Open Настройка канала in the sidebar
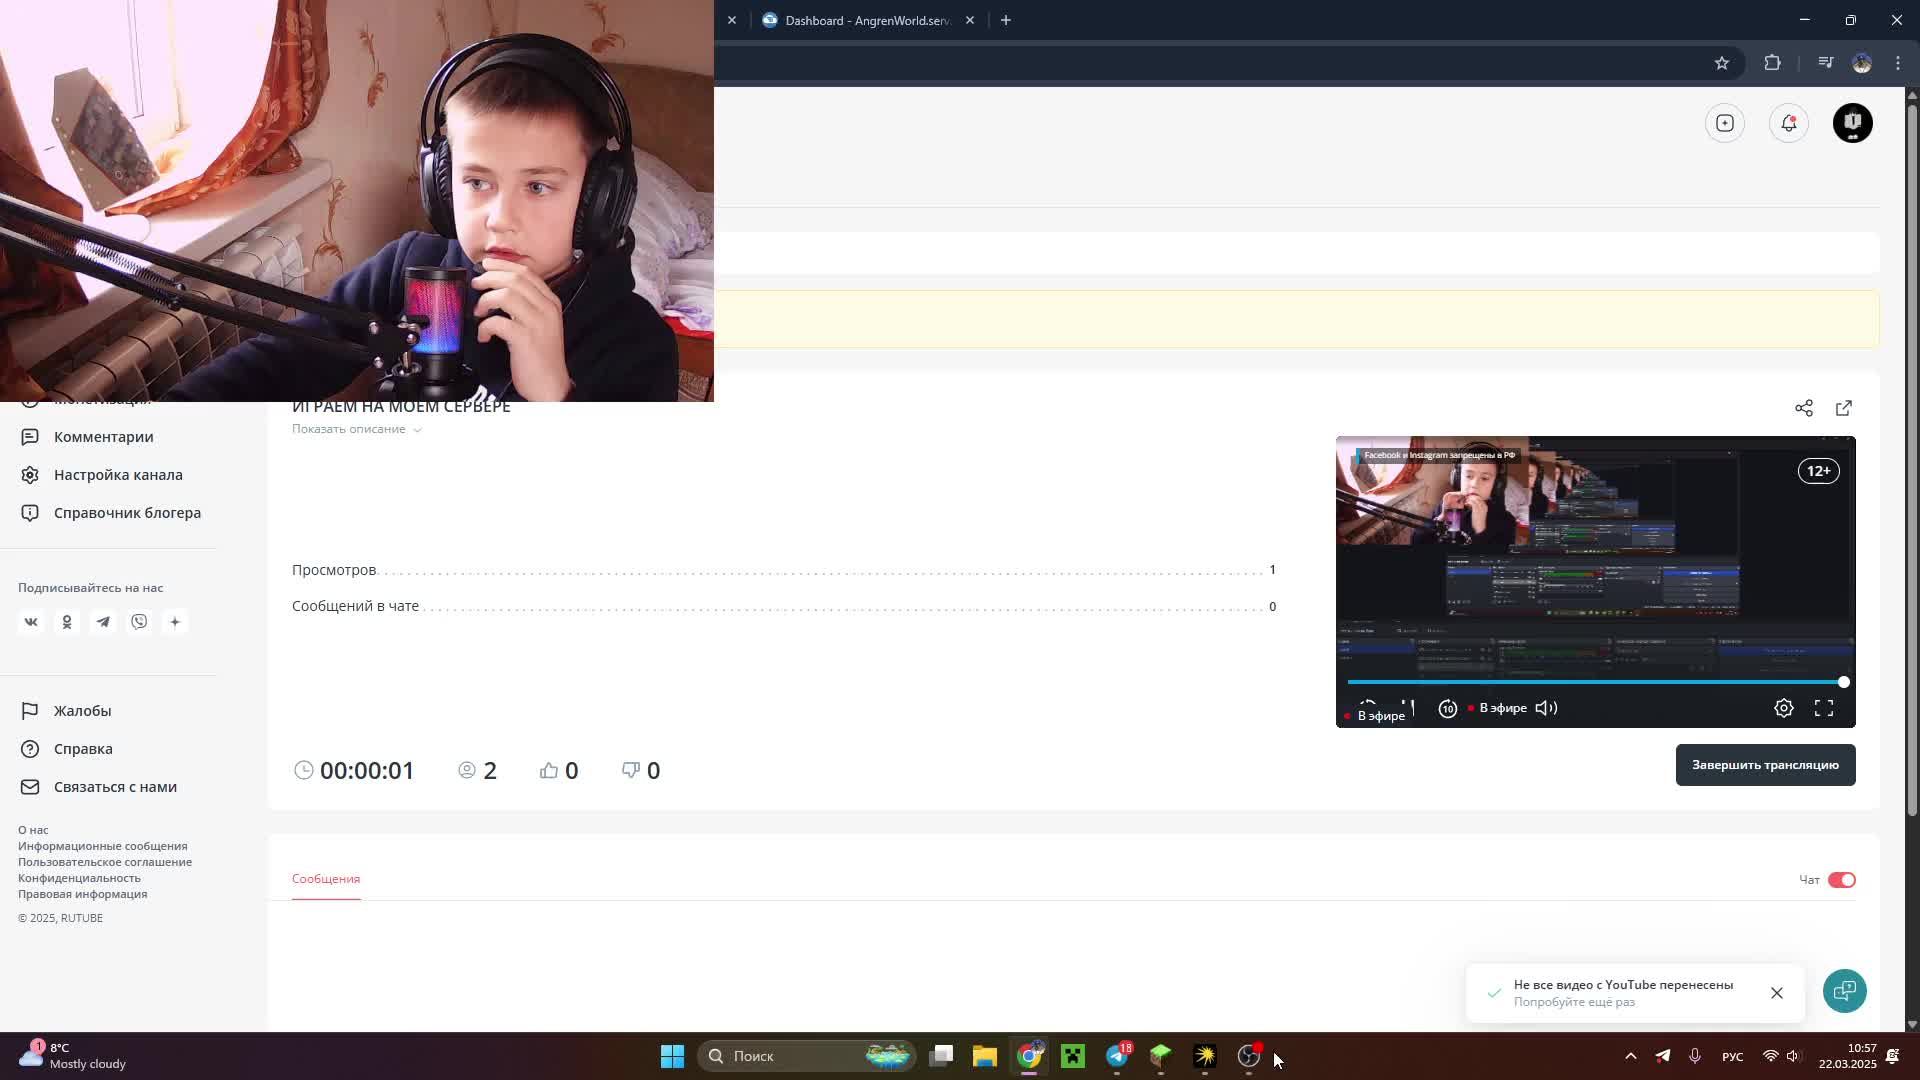The height and width of the screenshot is (1080, 1920). [x=118, y=475]
